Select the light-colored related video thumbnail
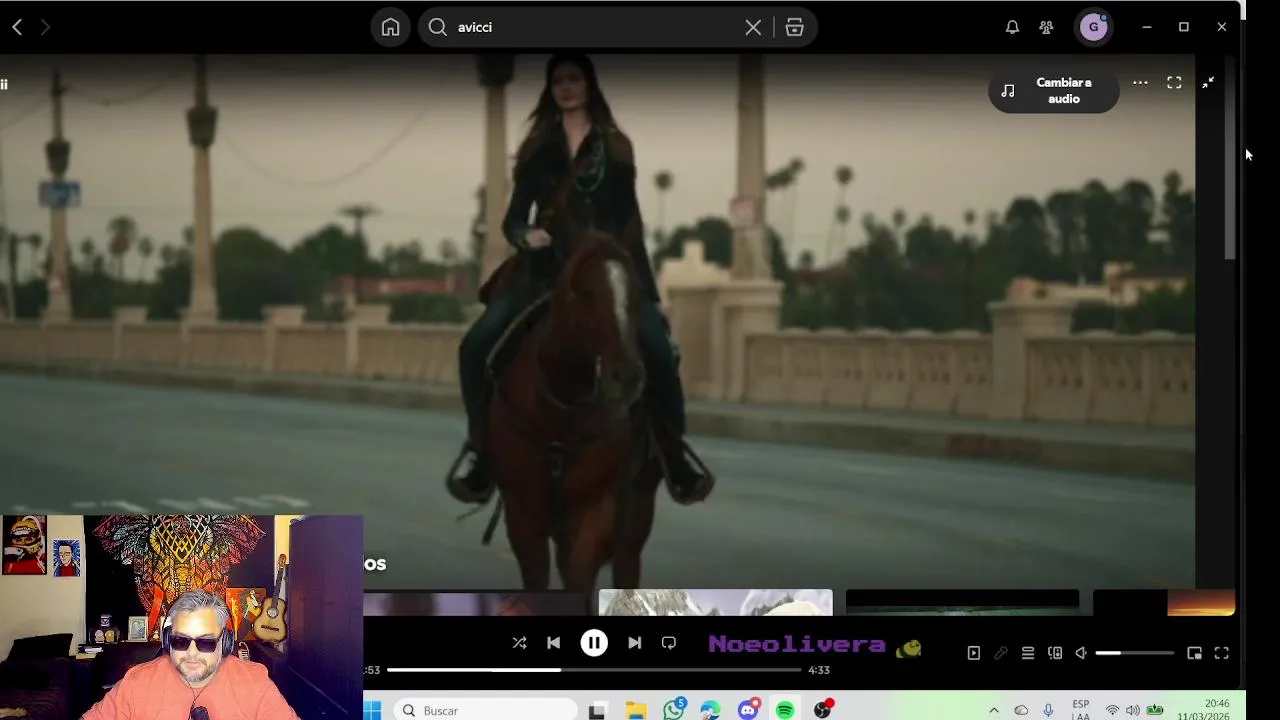The height and width of the screenshot is (720, 1280). tap(715, 603)
